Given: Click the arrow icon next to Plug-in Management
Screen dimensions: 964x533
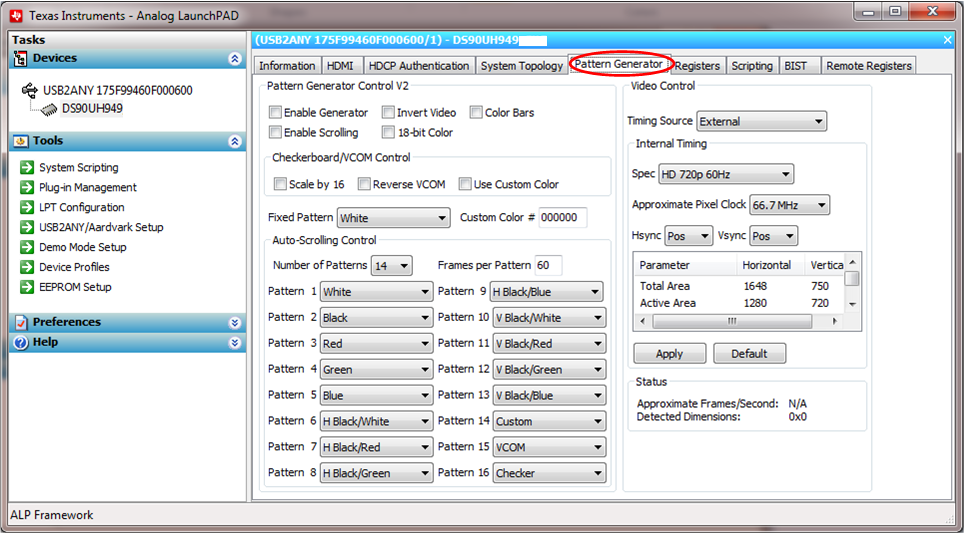Looking at the screenshot, I should point(27,187).
